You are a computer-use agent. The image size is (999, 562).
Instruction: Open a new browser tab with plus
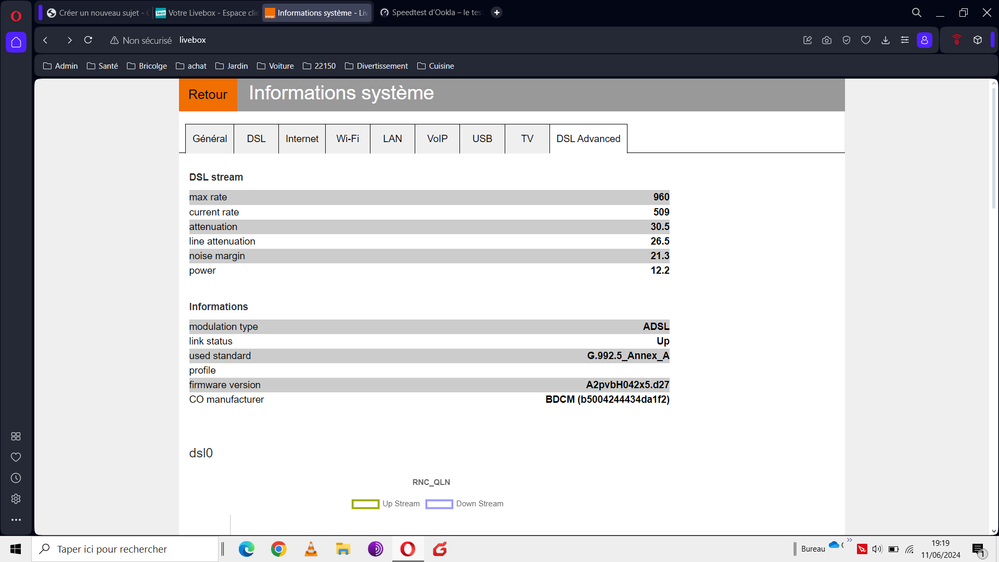(x=497, y=13)
